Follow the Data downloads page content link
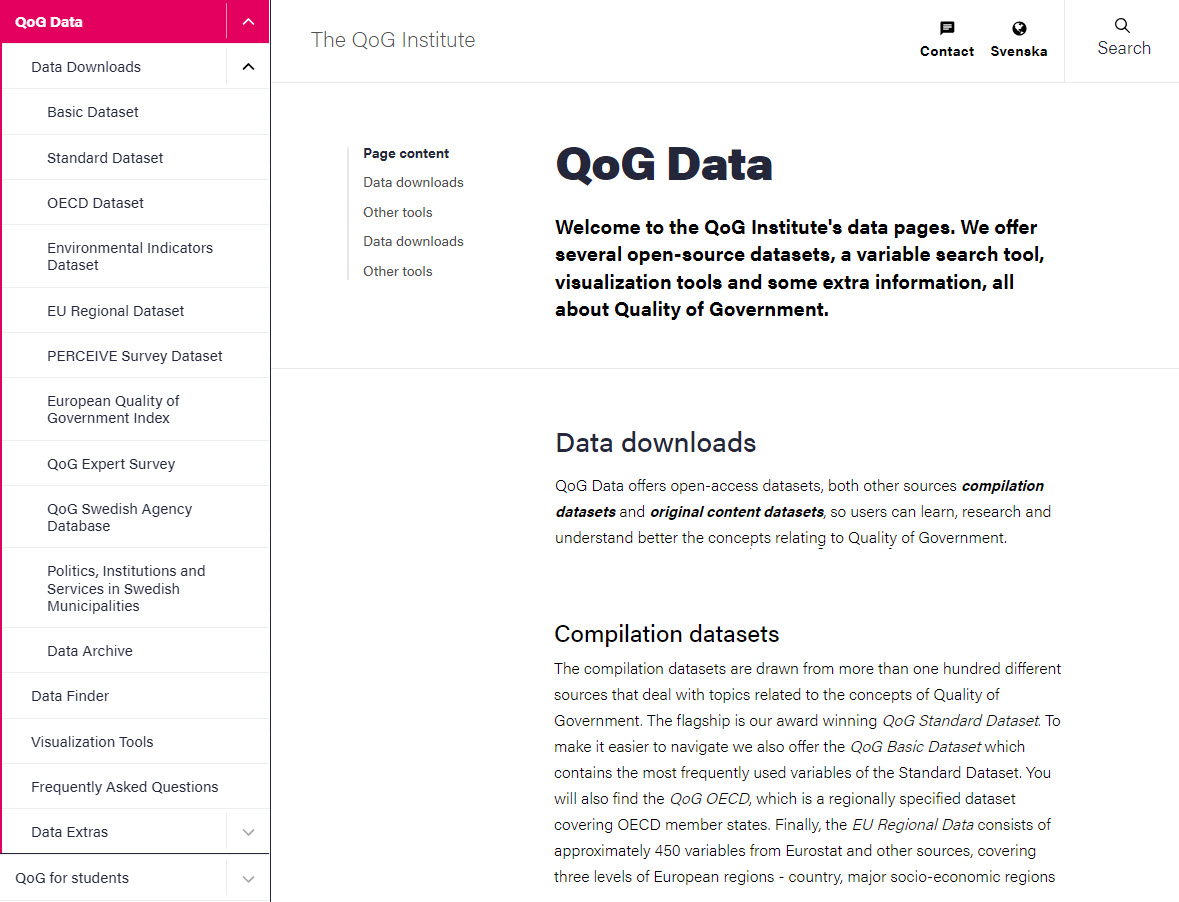Screen dimensions: 1179x902 [413, 181]
